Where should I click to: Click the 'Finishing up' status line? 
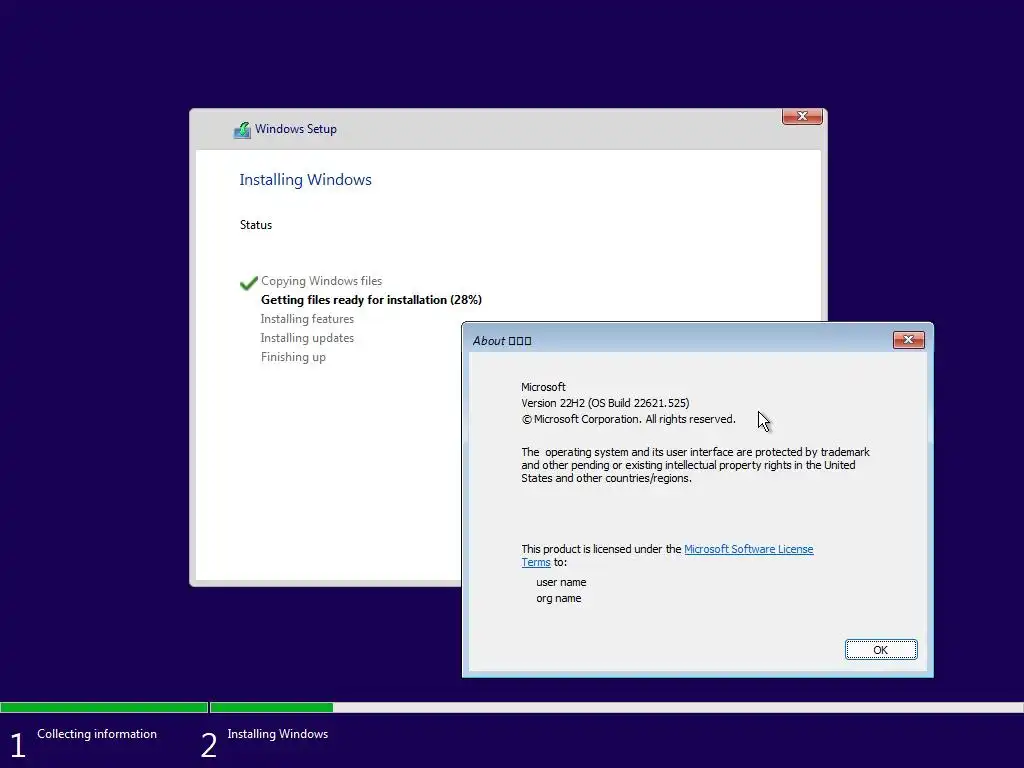point(293,357)
